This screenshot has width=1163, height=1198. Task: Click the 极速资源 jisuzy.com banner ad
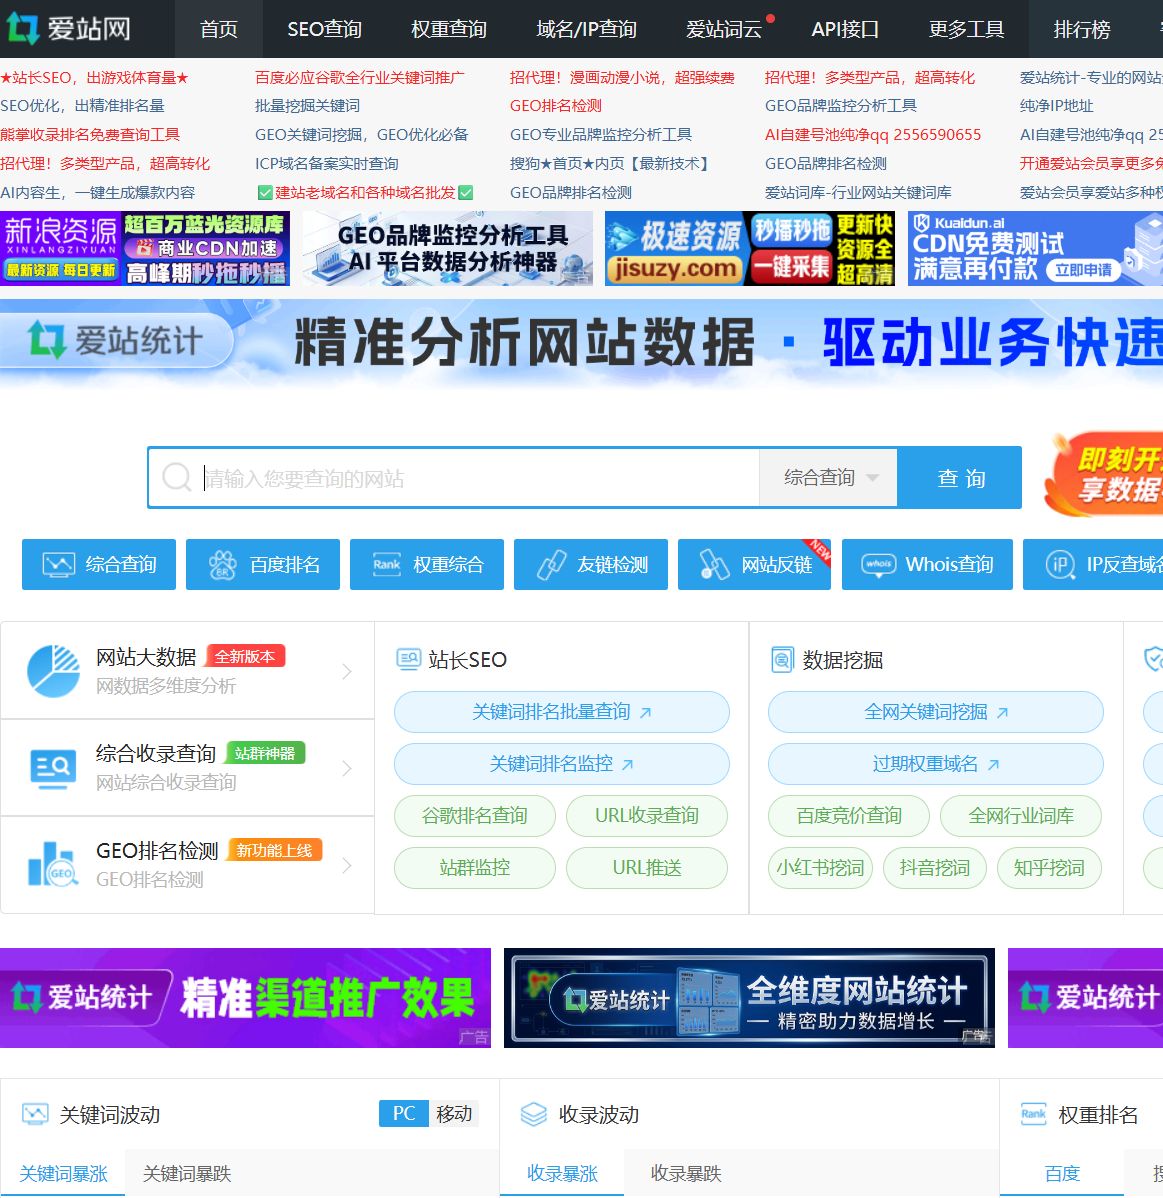pyautogui.click(x=750, y=248)
